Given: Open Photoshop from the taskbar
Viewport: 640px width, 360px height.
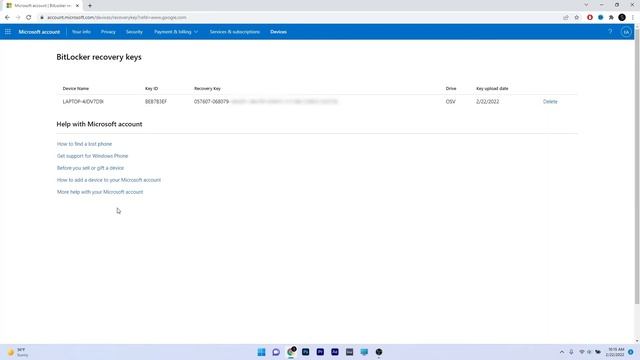Looking at the screenshot, I should pyautogui.click(x=305, y=352).
